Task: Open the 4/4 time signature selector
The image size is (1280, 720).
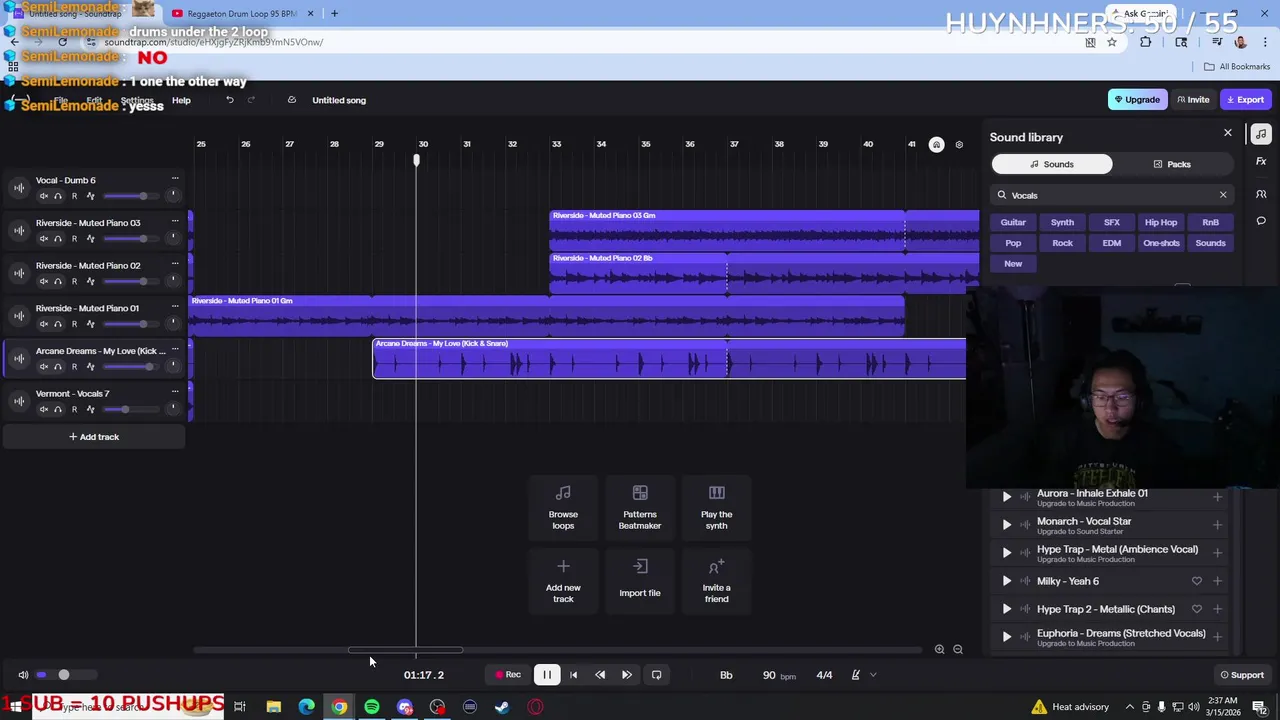Action: click(x=824, y=675)
